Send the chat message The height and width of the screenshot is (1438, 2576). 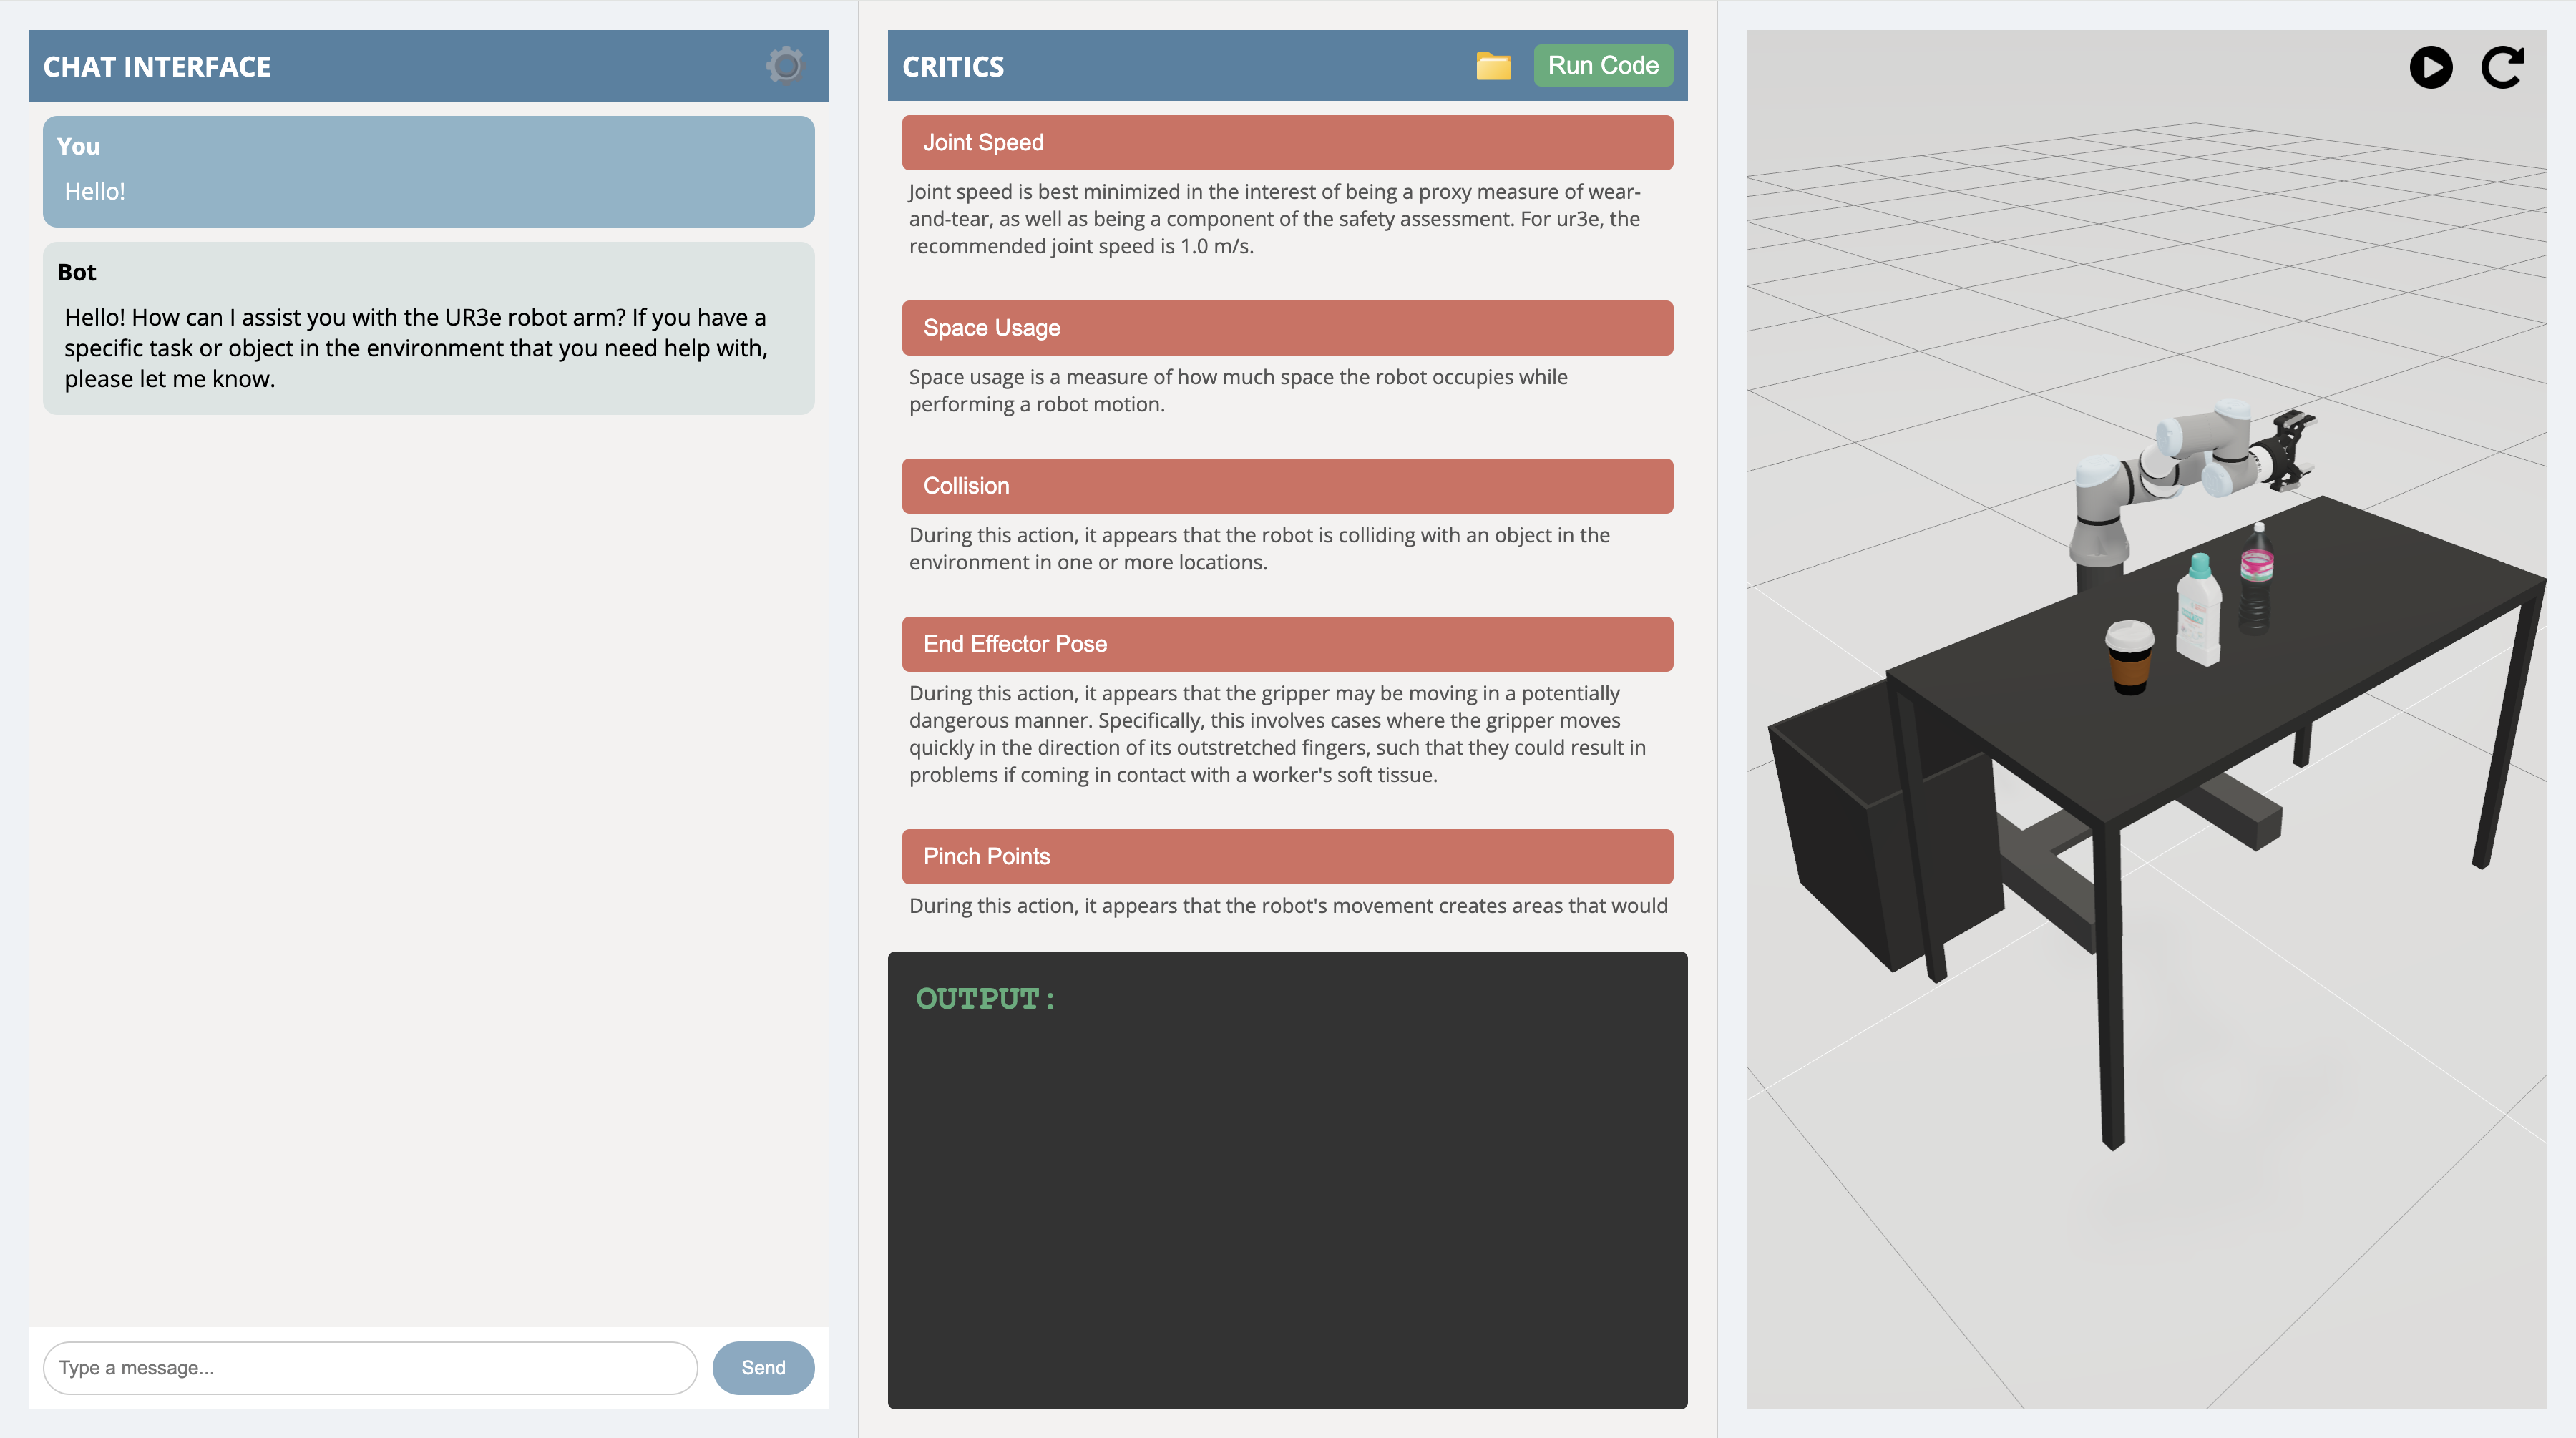763,1367
